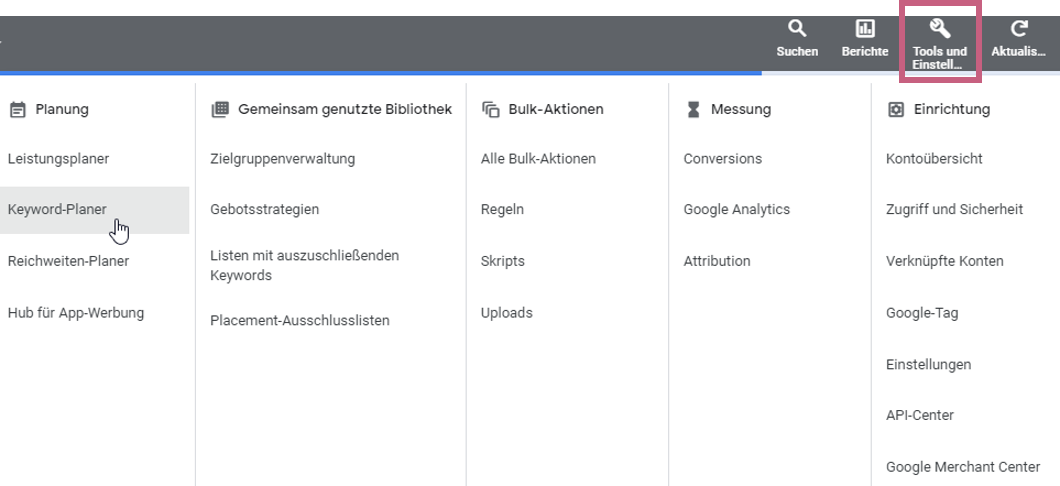This screenshot has width=1060, height=486.
Task: Click the Bulk-Aktionen copy icon
Action: point(490,110)
